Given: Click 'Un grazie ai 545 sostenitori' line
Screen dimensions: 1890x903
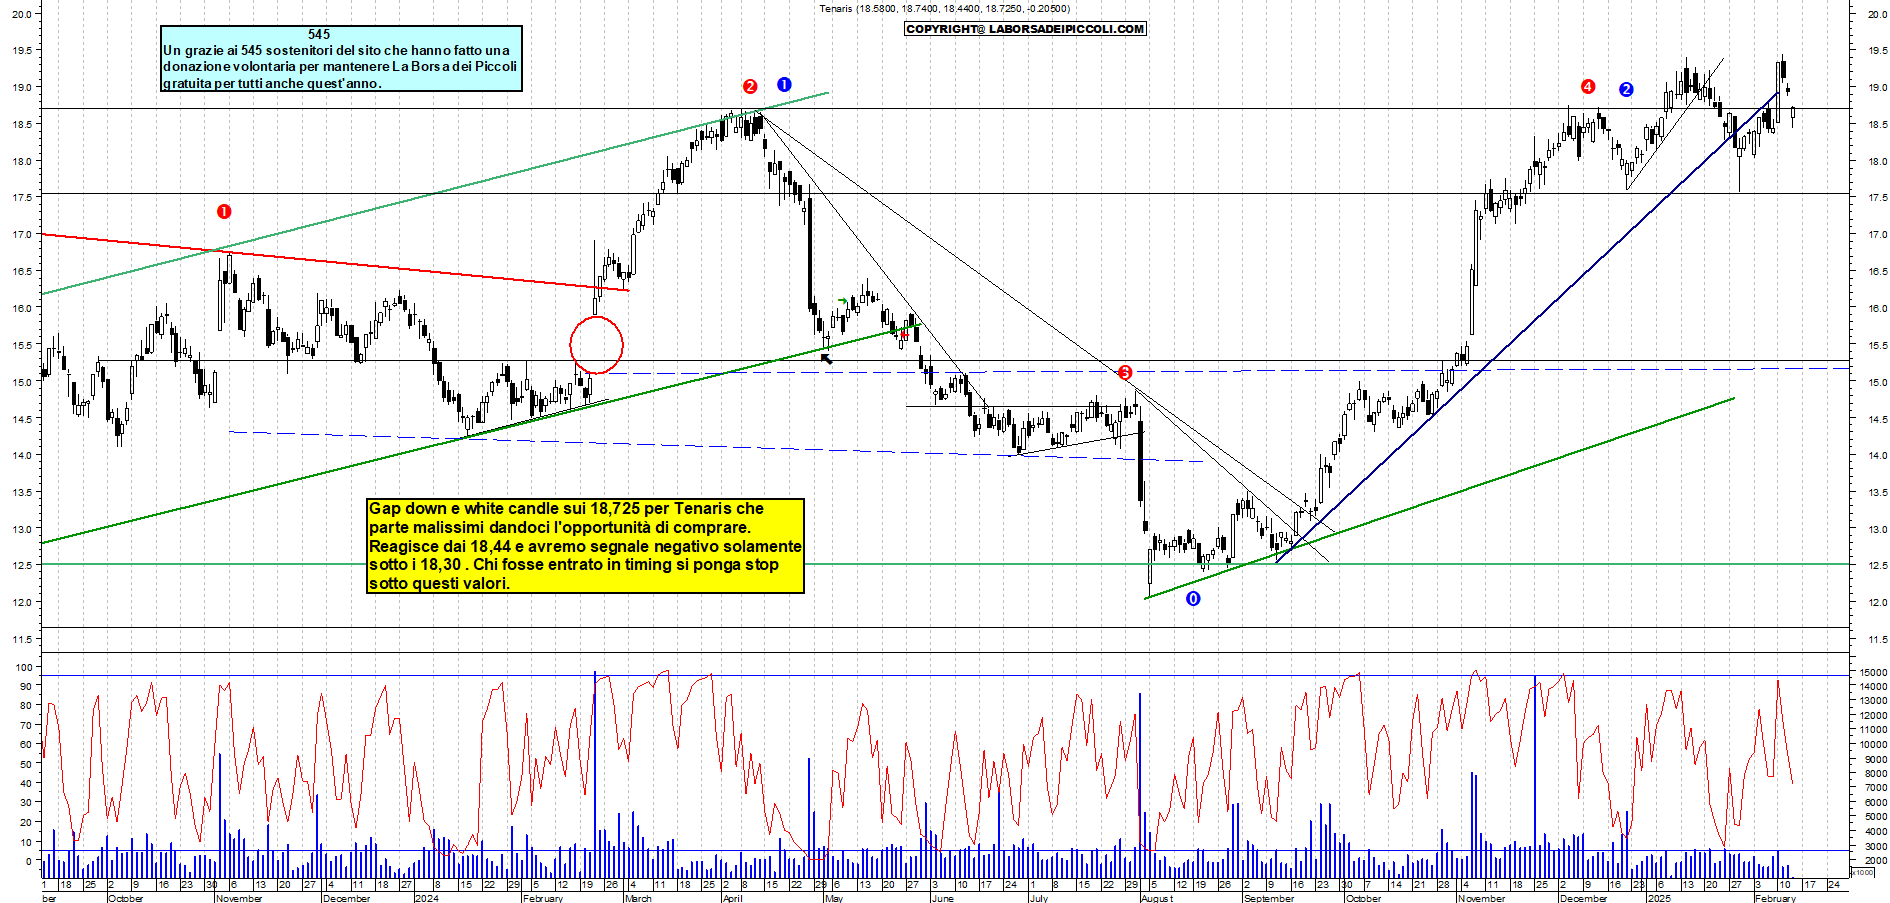Looking at the screenshot, I should tap(336, 50).
